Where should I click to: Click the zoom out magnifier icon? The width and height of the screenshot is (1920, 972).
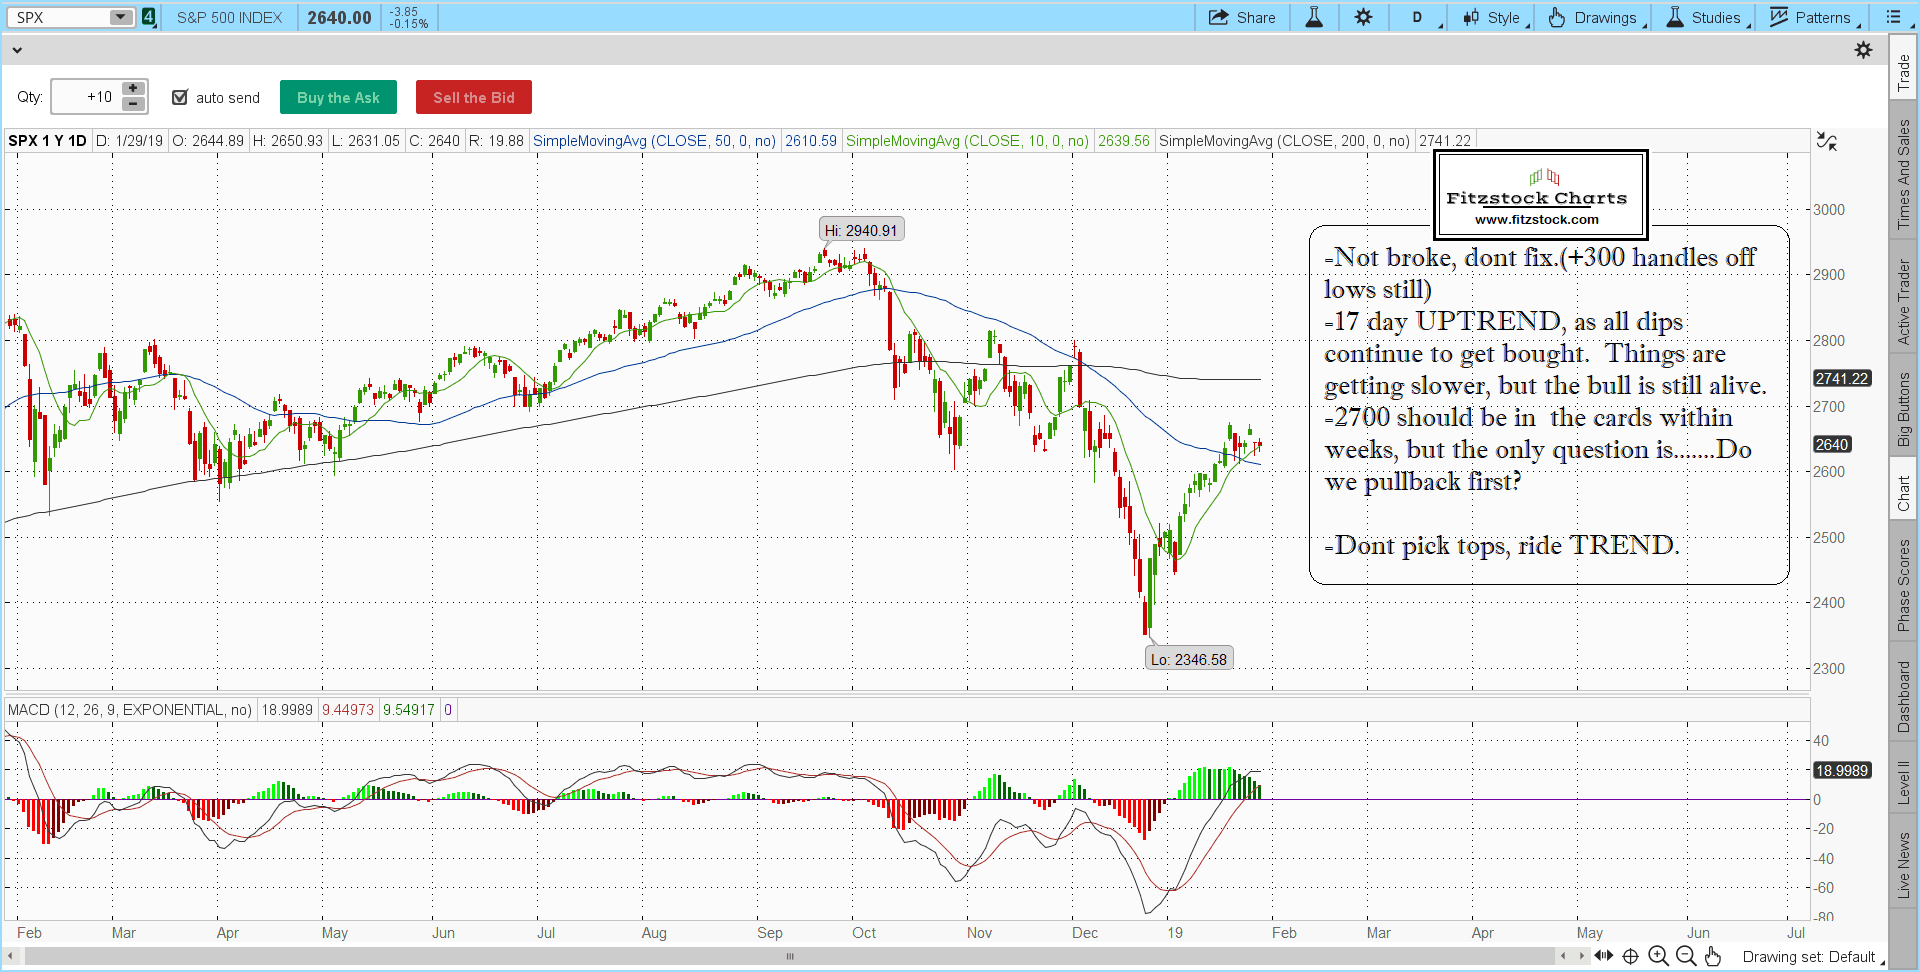point(1686,956)
